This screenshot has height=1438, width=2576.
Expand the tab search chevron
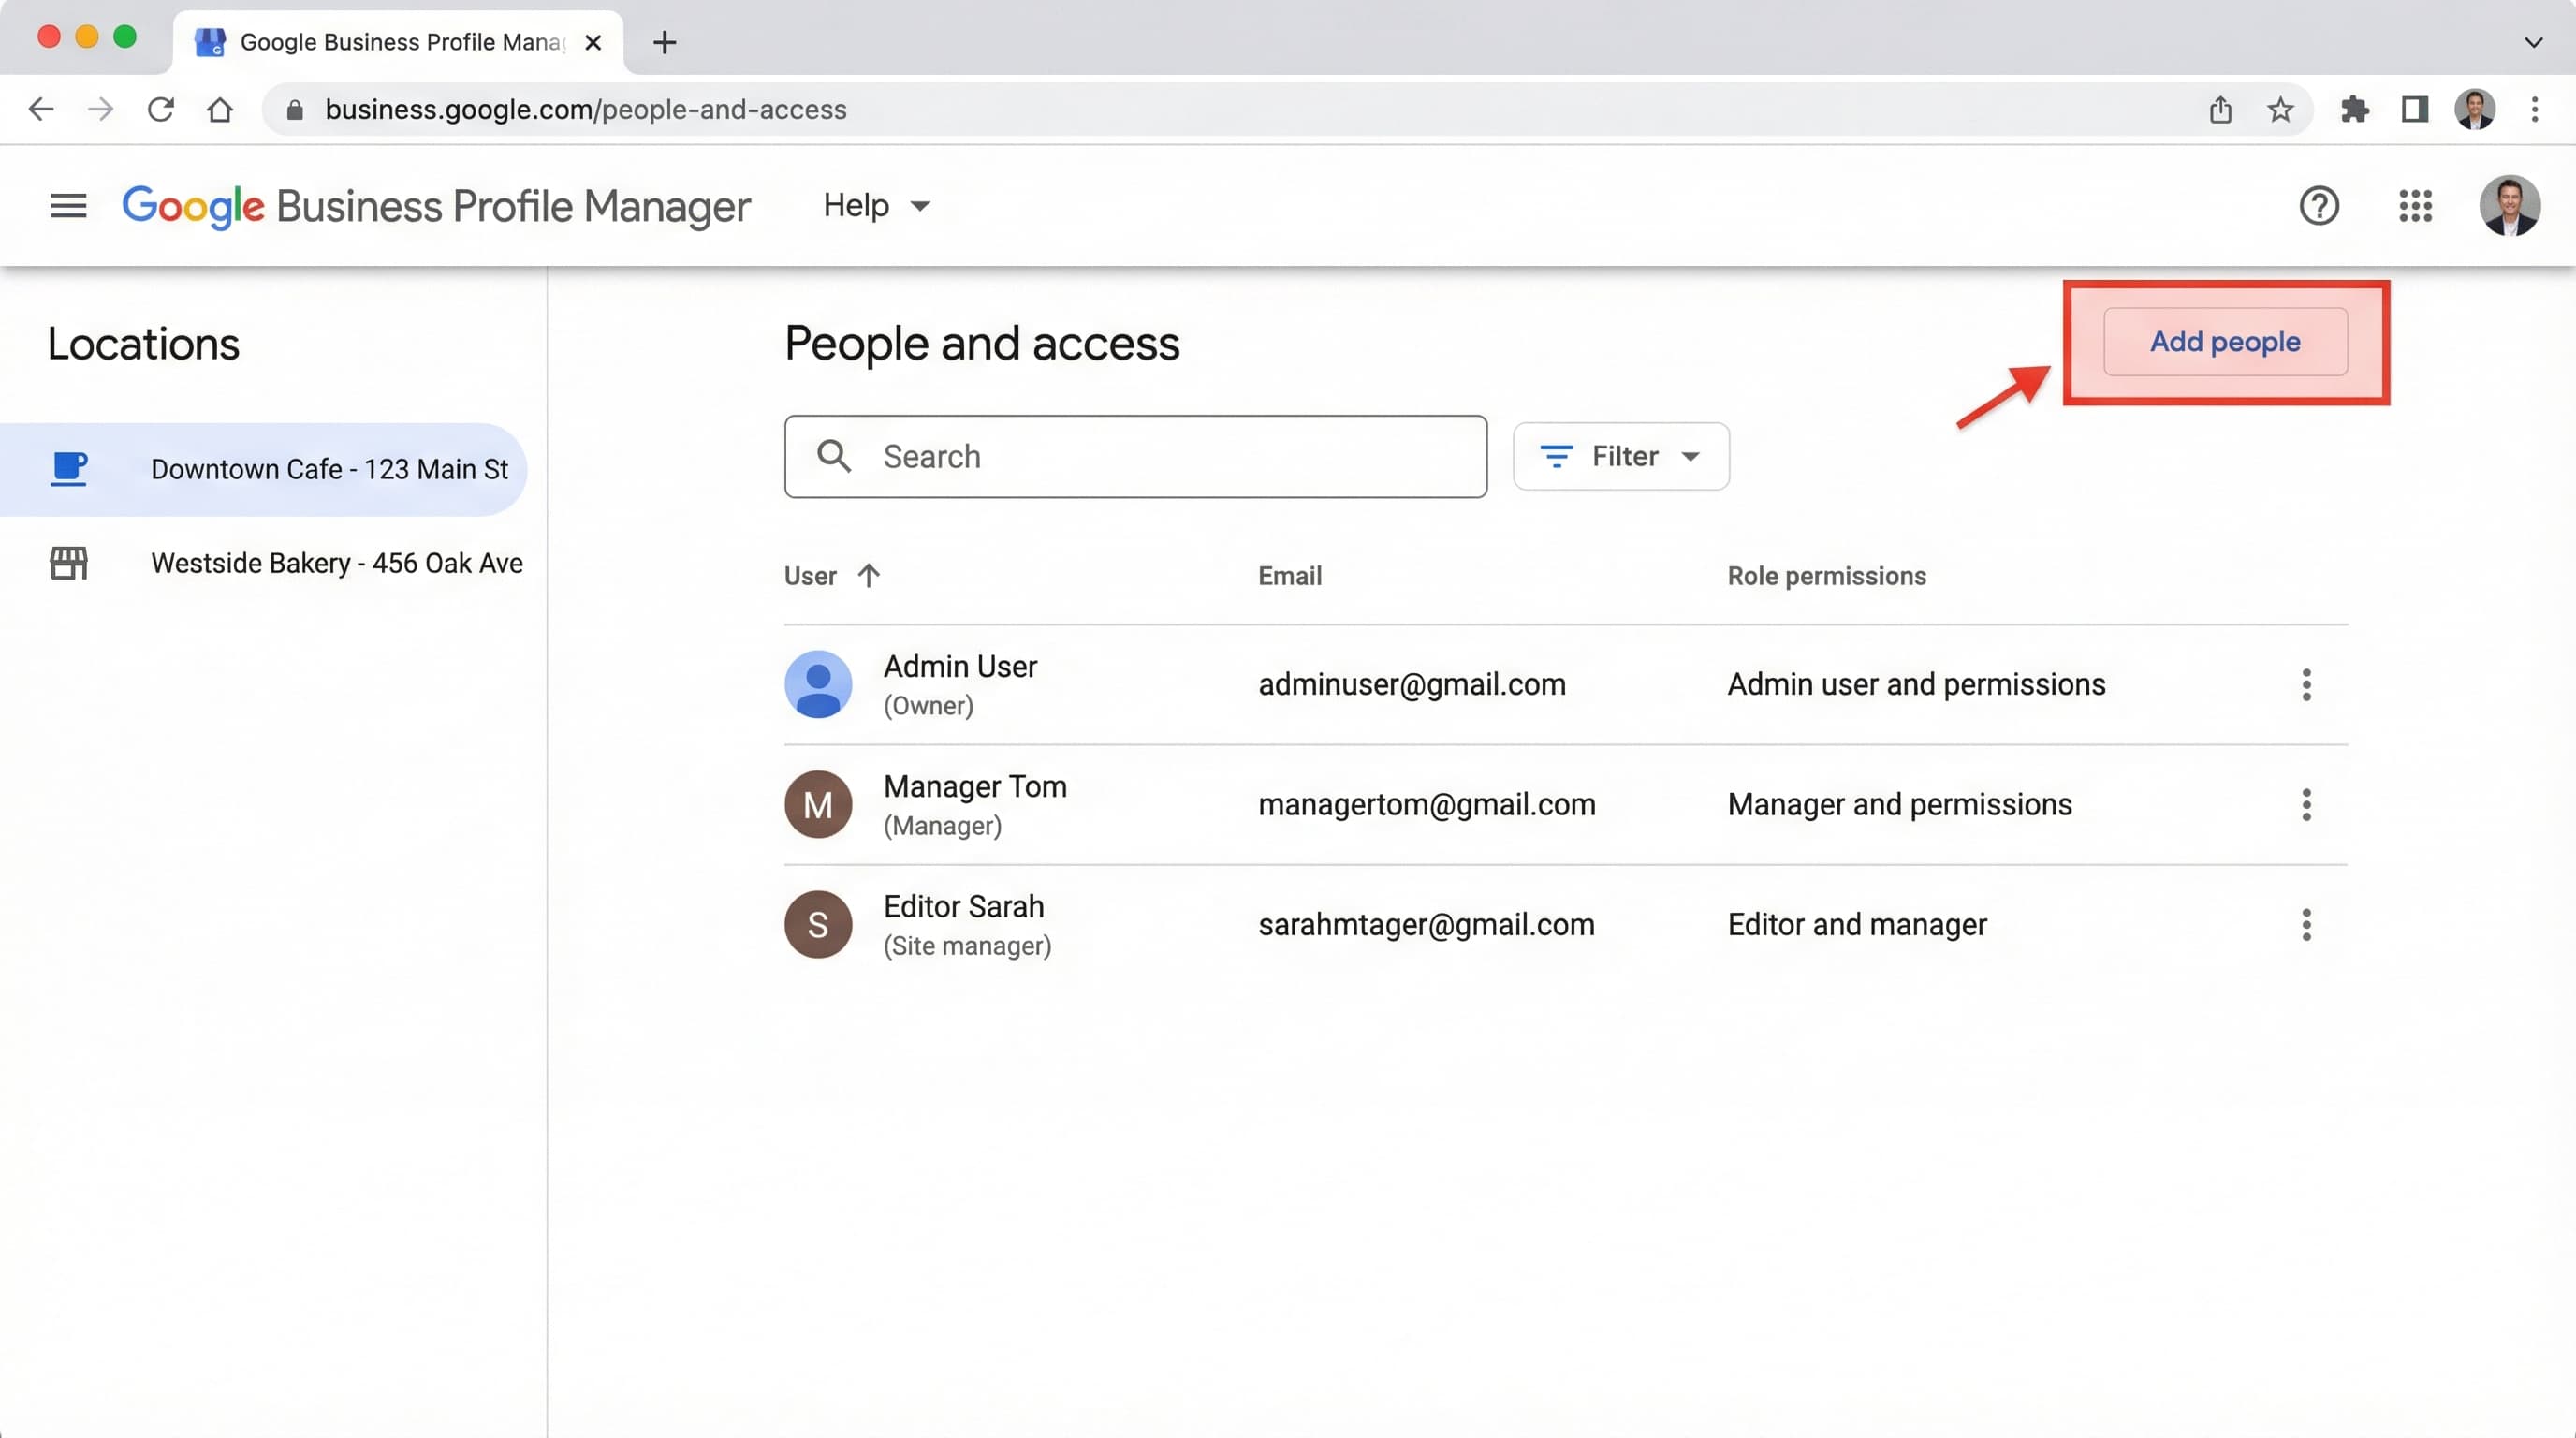click(2533, 42)
